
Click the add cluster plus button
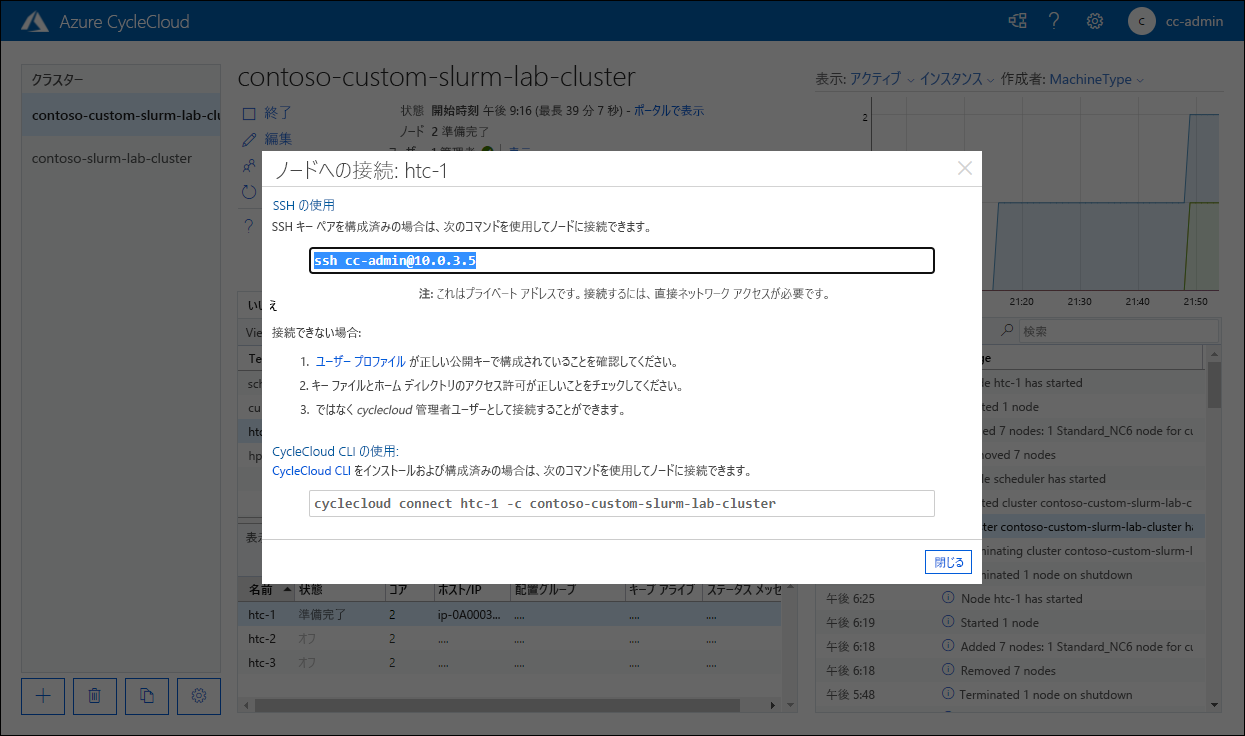coord(43,696)
